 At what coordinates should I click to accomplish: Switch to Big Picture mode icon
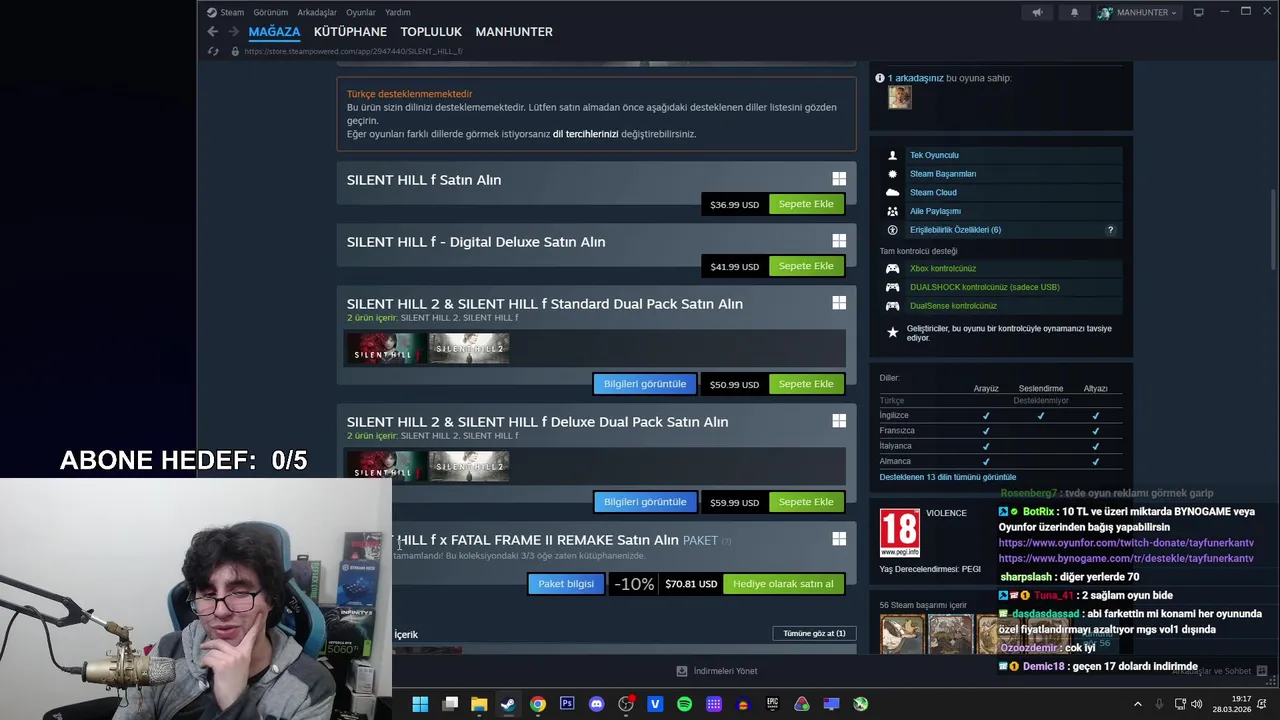coord(1198,12)
